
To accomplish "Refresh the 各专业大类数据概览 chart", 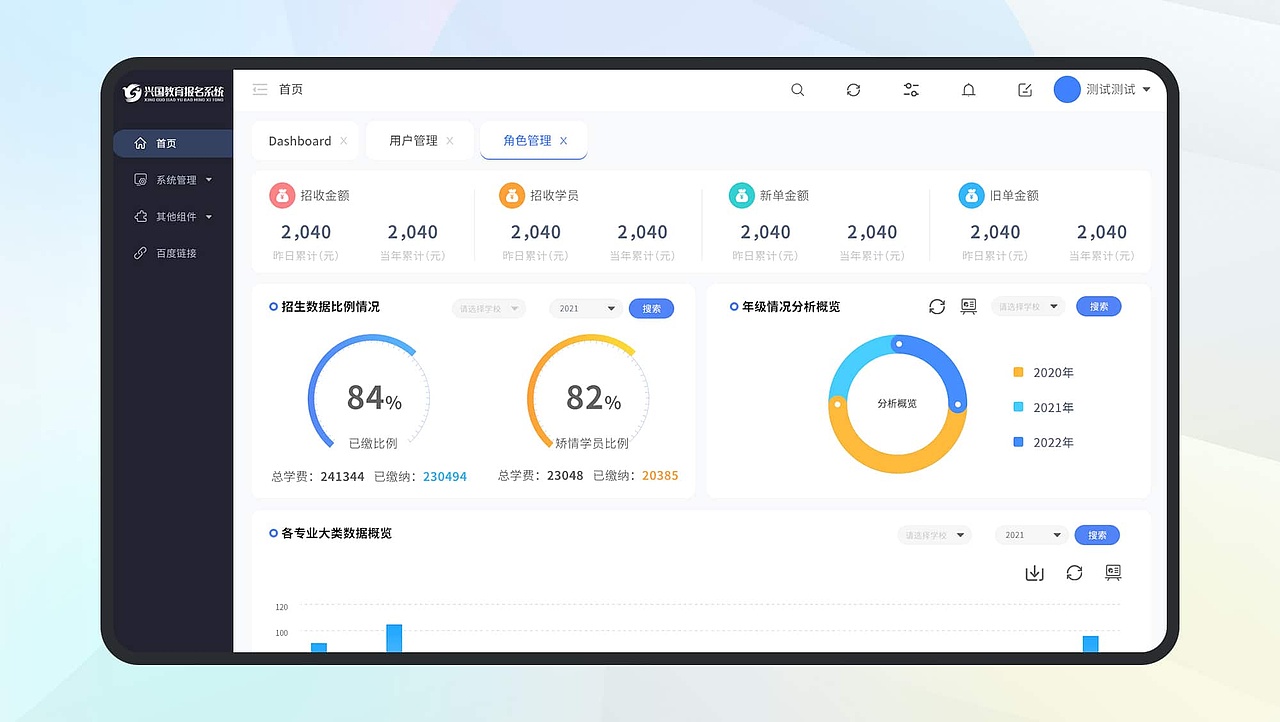I will pyautogui.click(x=1074, y=573).
